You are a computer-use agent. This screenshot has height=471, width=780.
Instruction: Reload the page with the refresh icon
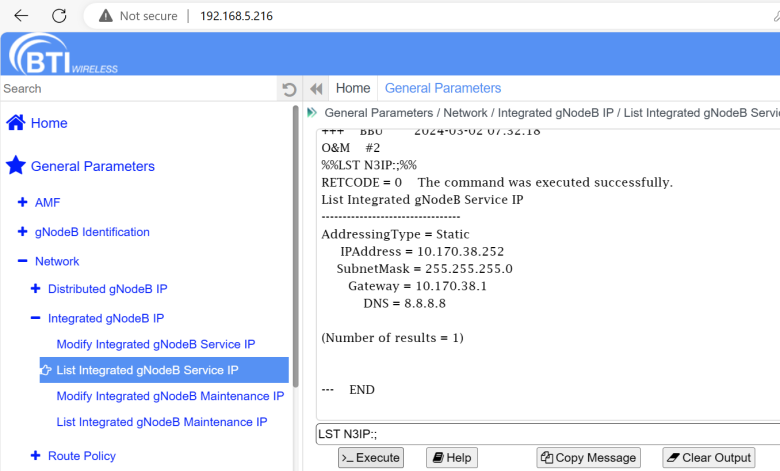point(59,16)
